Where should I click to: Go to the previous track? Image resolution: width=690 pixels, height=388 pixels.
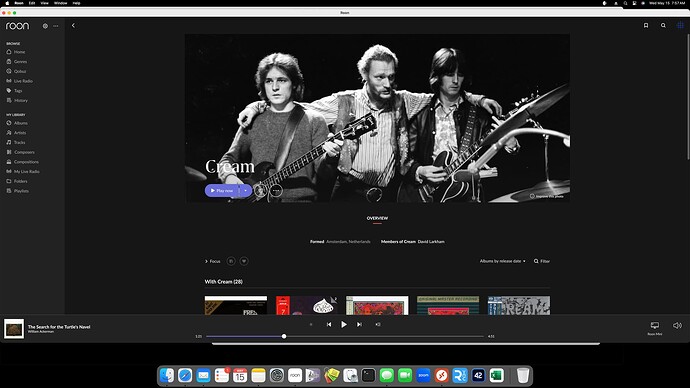pyautogui.click(x=329, y=324)
